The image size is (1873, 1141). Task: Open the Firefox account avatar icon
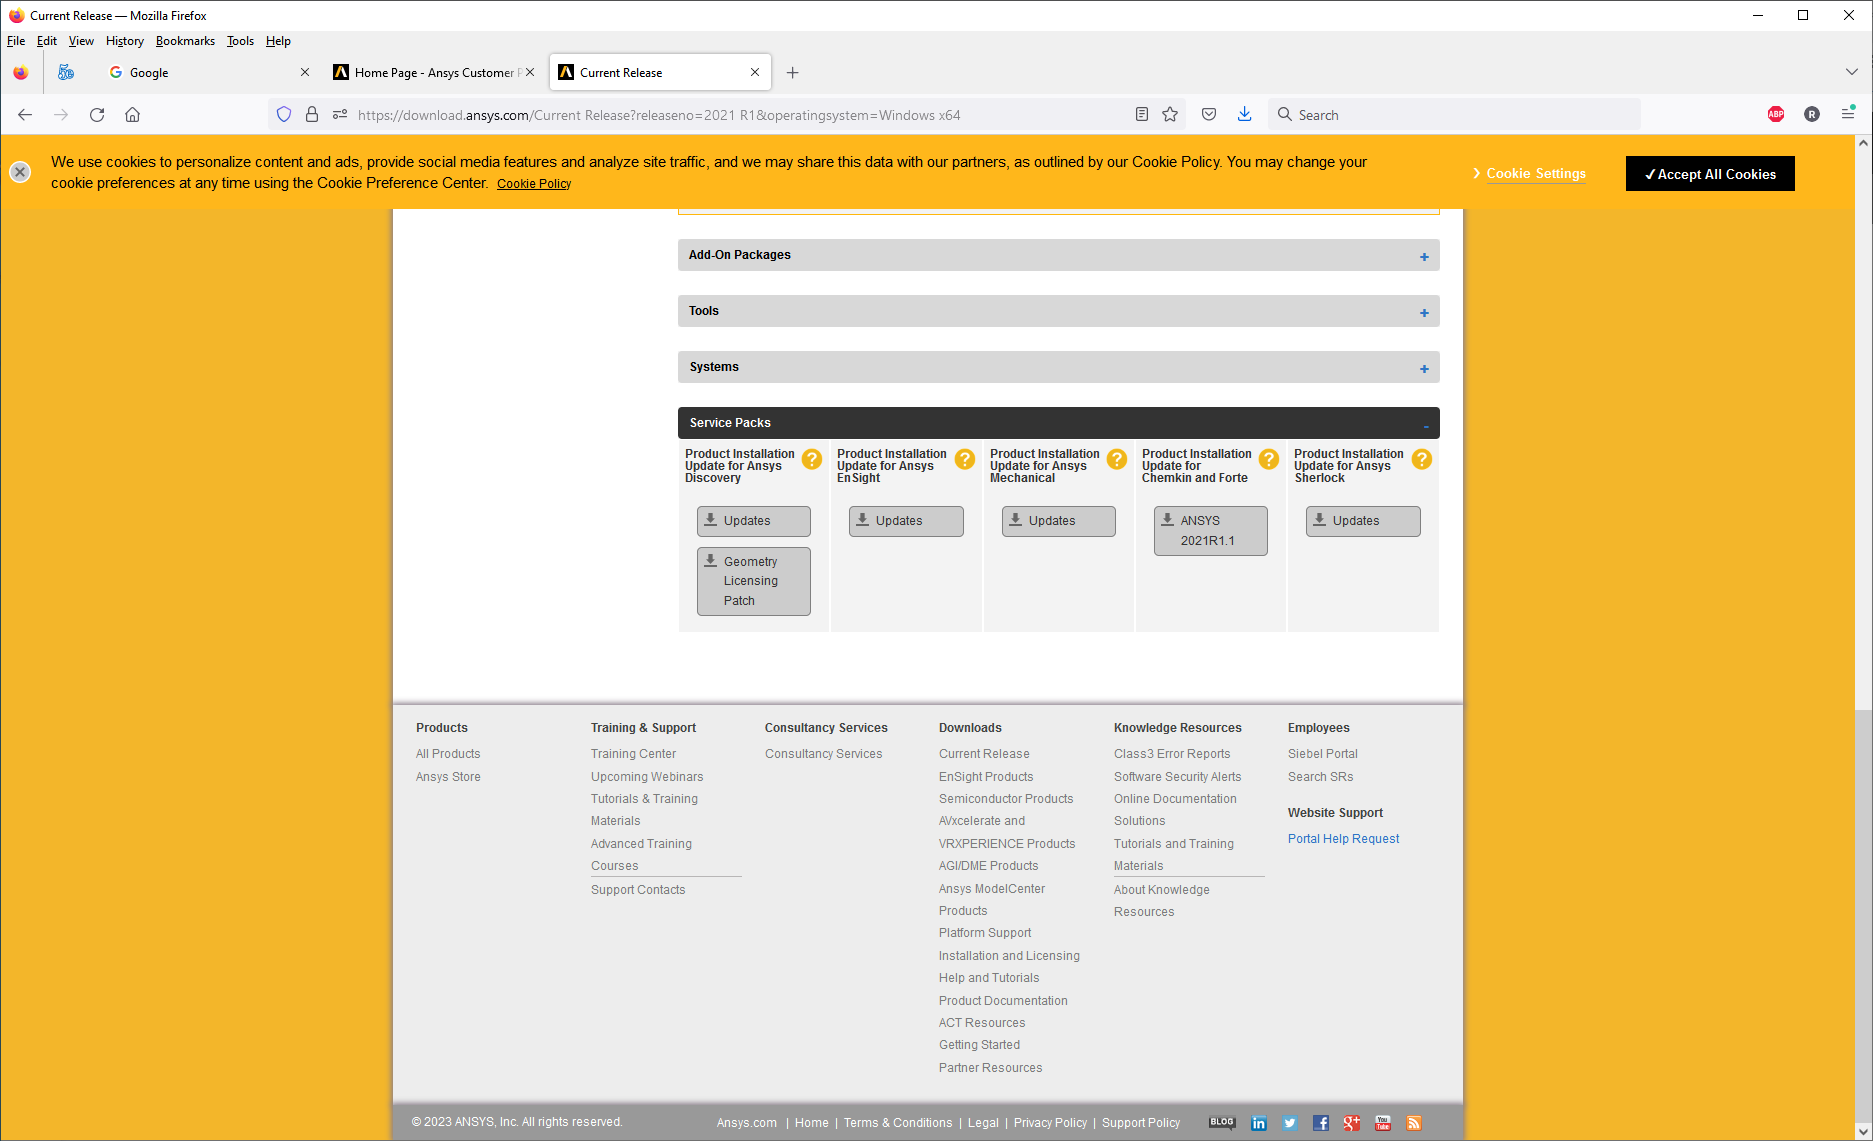(1812, 115)
